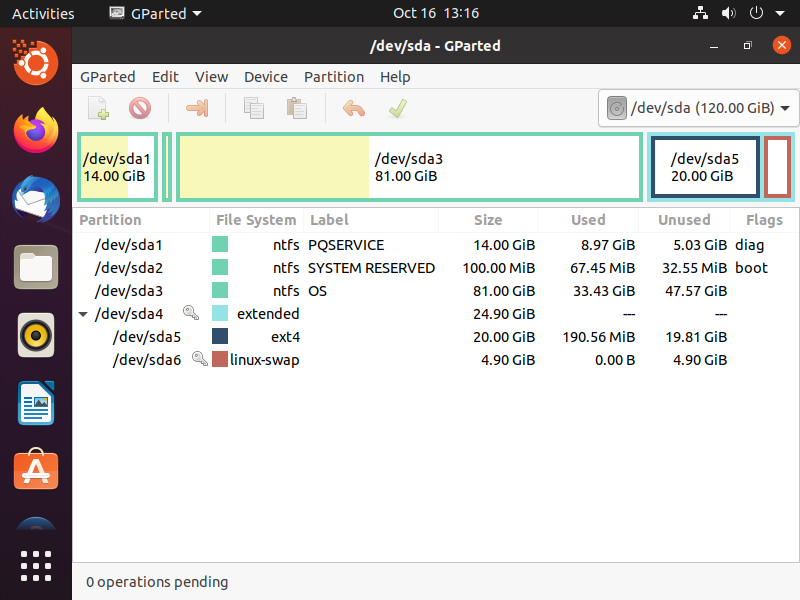The image size is (800, 600).
Task: Click the 24.90 GiB size value
Action: 504,314
